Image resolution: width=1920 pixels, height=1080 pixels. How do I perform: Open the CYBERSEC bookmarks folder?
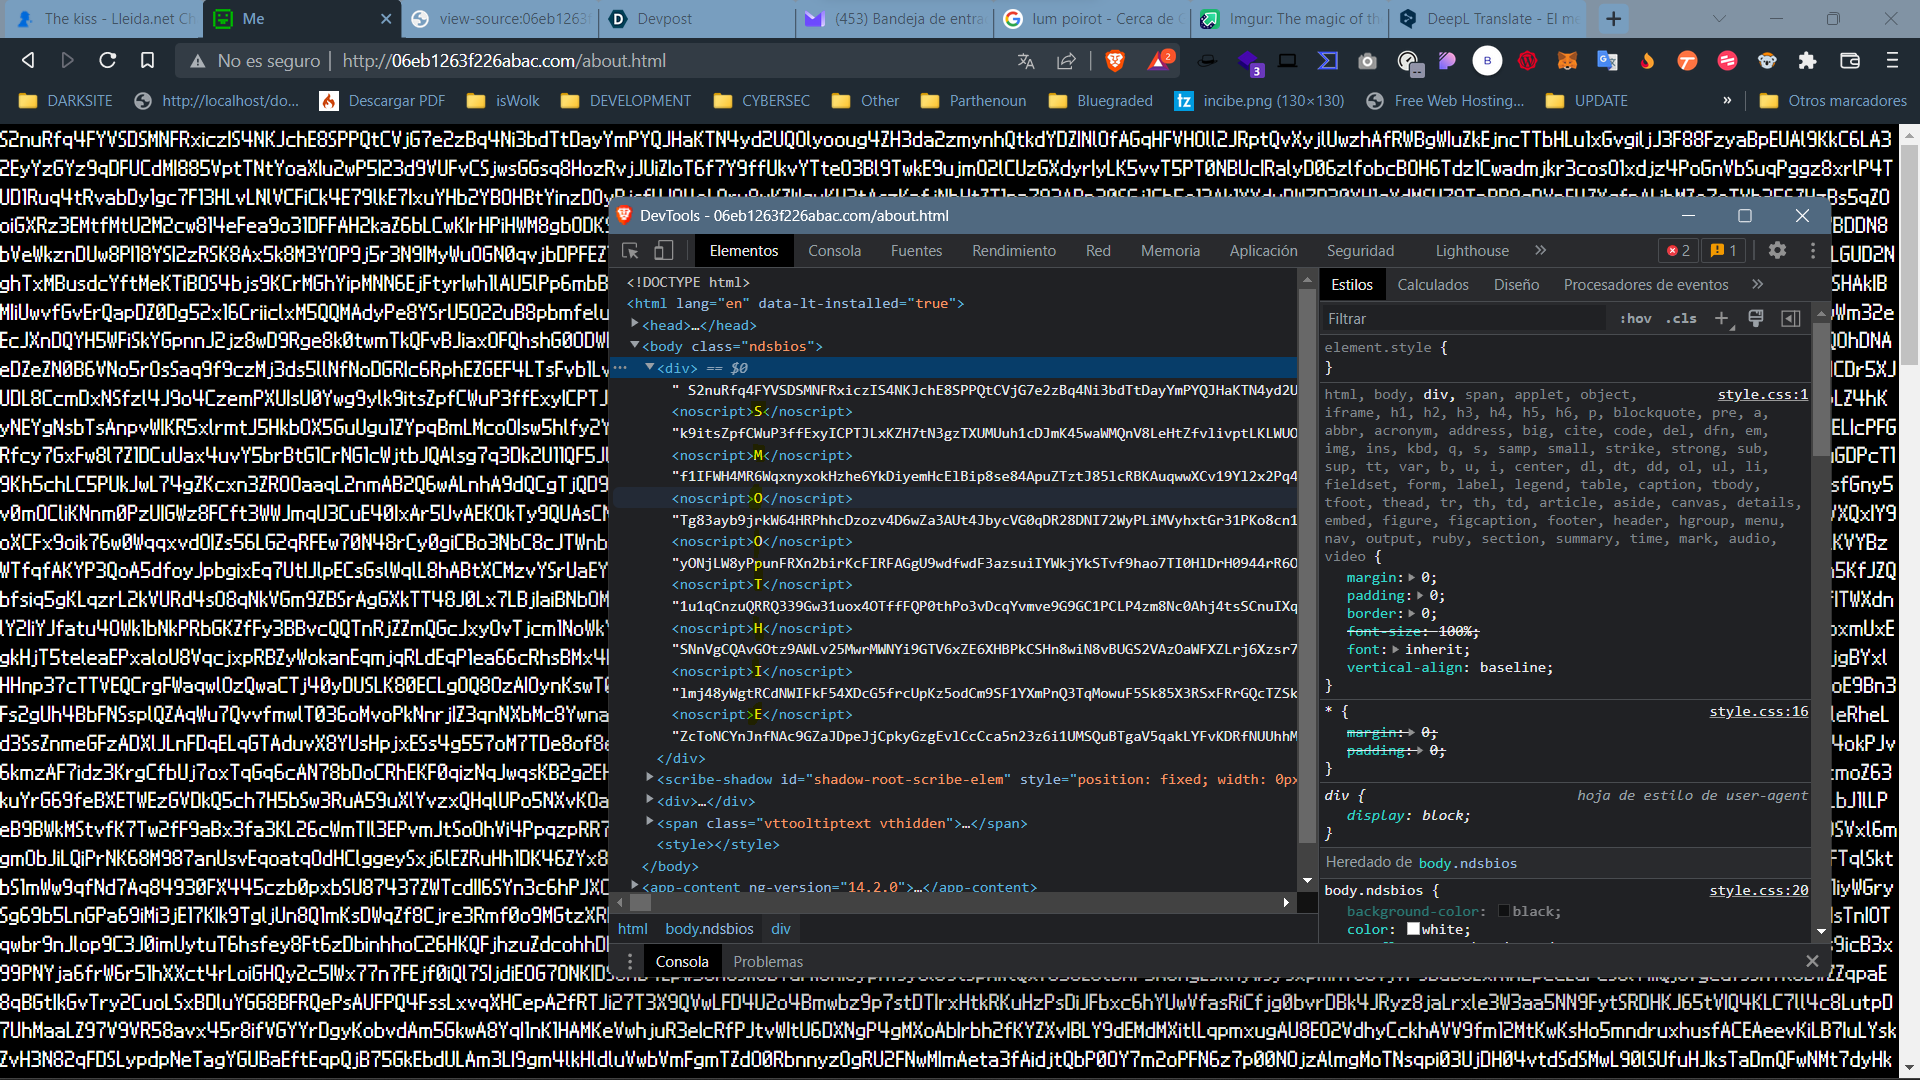(762, 101)
